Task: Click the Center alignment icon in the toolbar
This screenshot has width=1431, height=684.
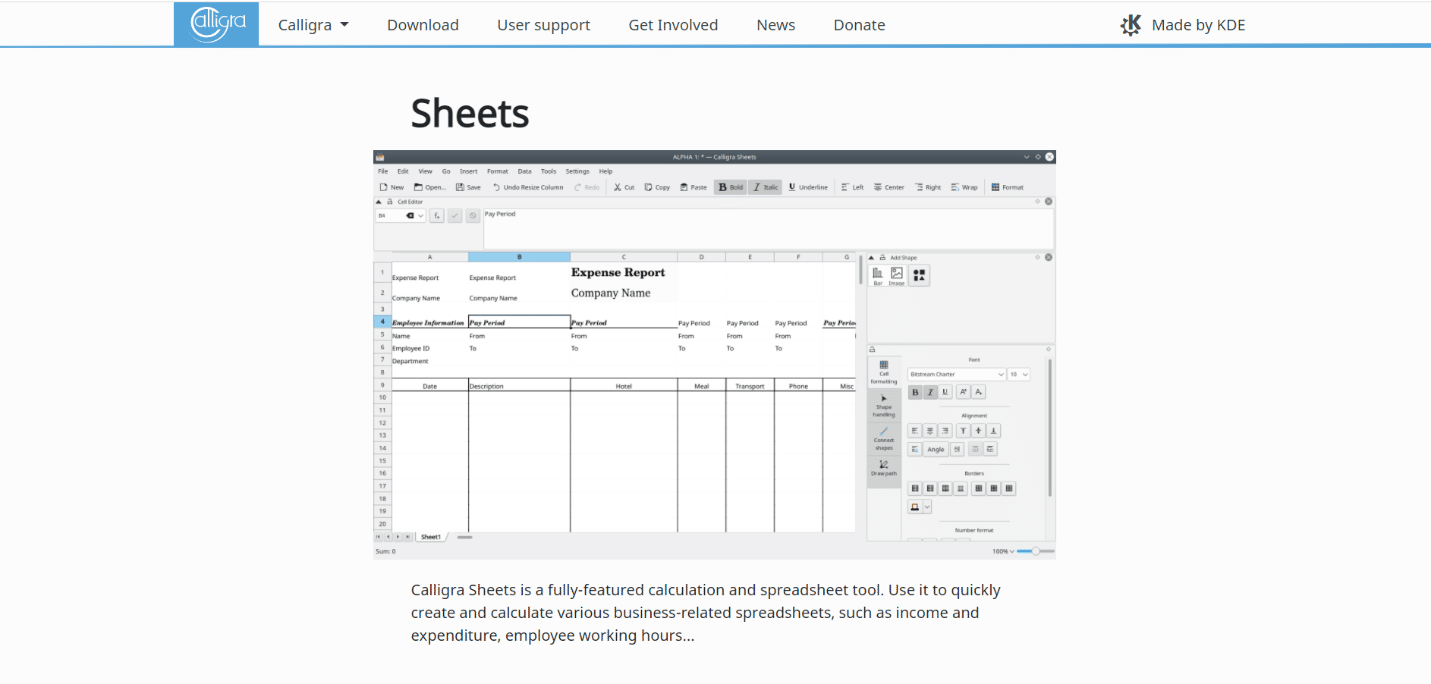Action: [x=878, y=187]
